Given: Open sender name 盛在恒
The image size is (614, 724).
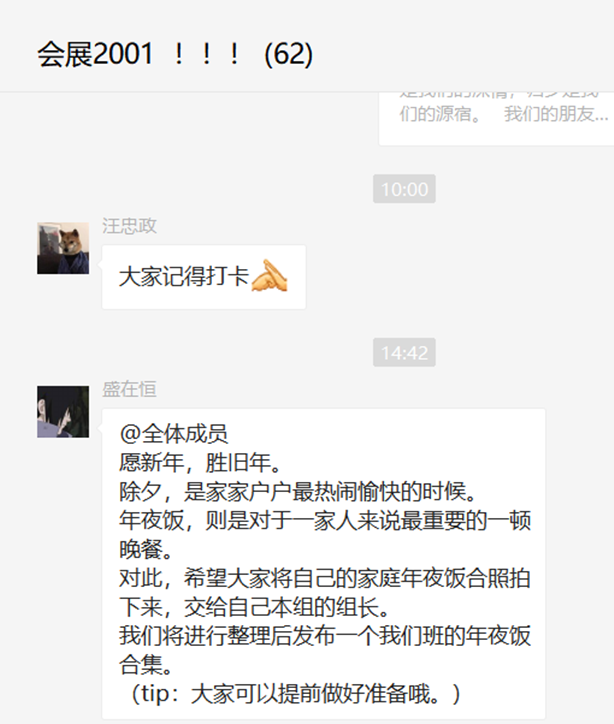Looking at the screenshot, I should 129,390.
